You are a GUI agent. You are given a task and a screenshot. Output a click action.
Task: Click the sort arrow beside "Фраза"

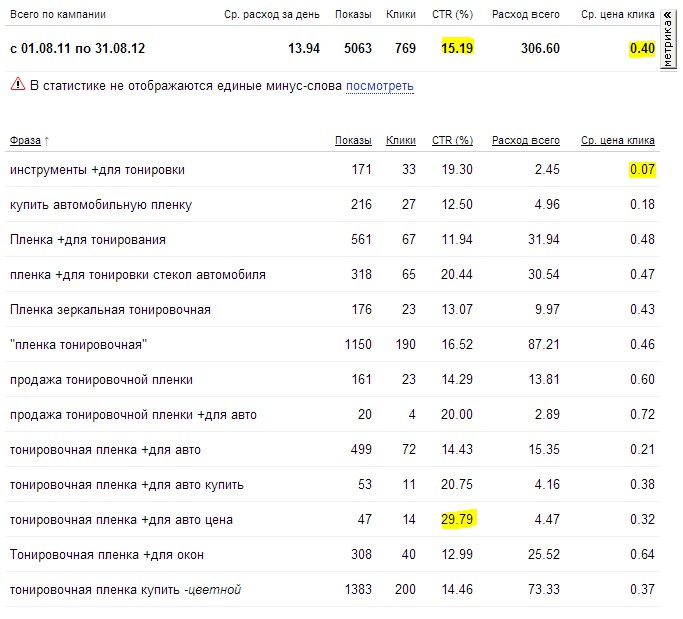coord(47,141)
